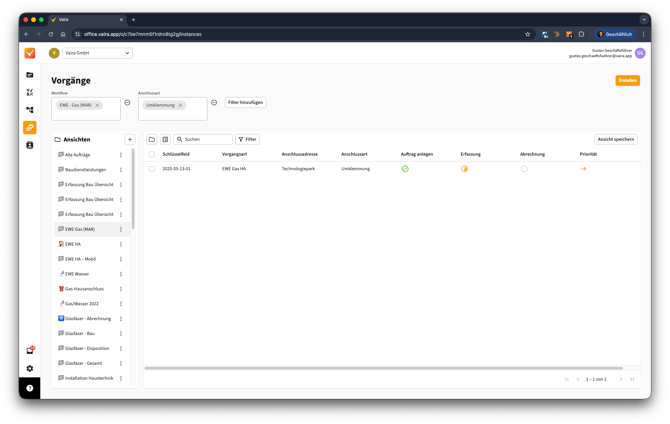Select the Gas-Hausanschluss view
Image resolution: width=670 pixels, height=424 pixels.
click(84, 289)
